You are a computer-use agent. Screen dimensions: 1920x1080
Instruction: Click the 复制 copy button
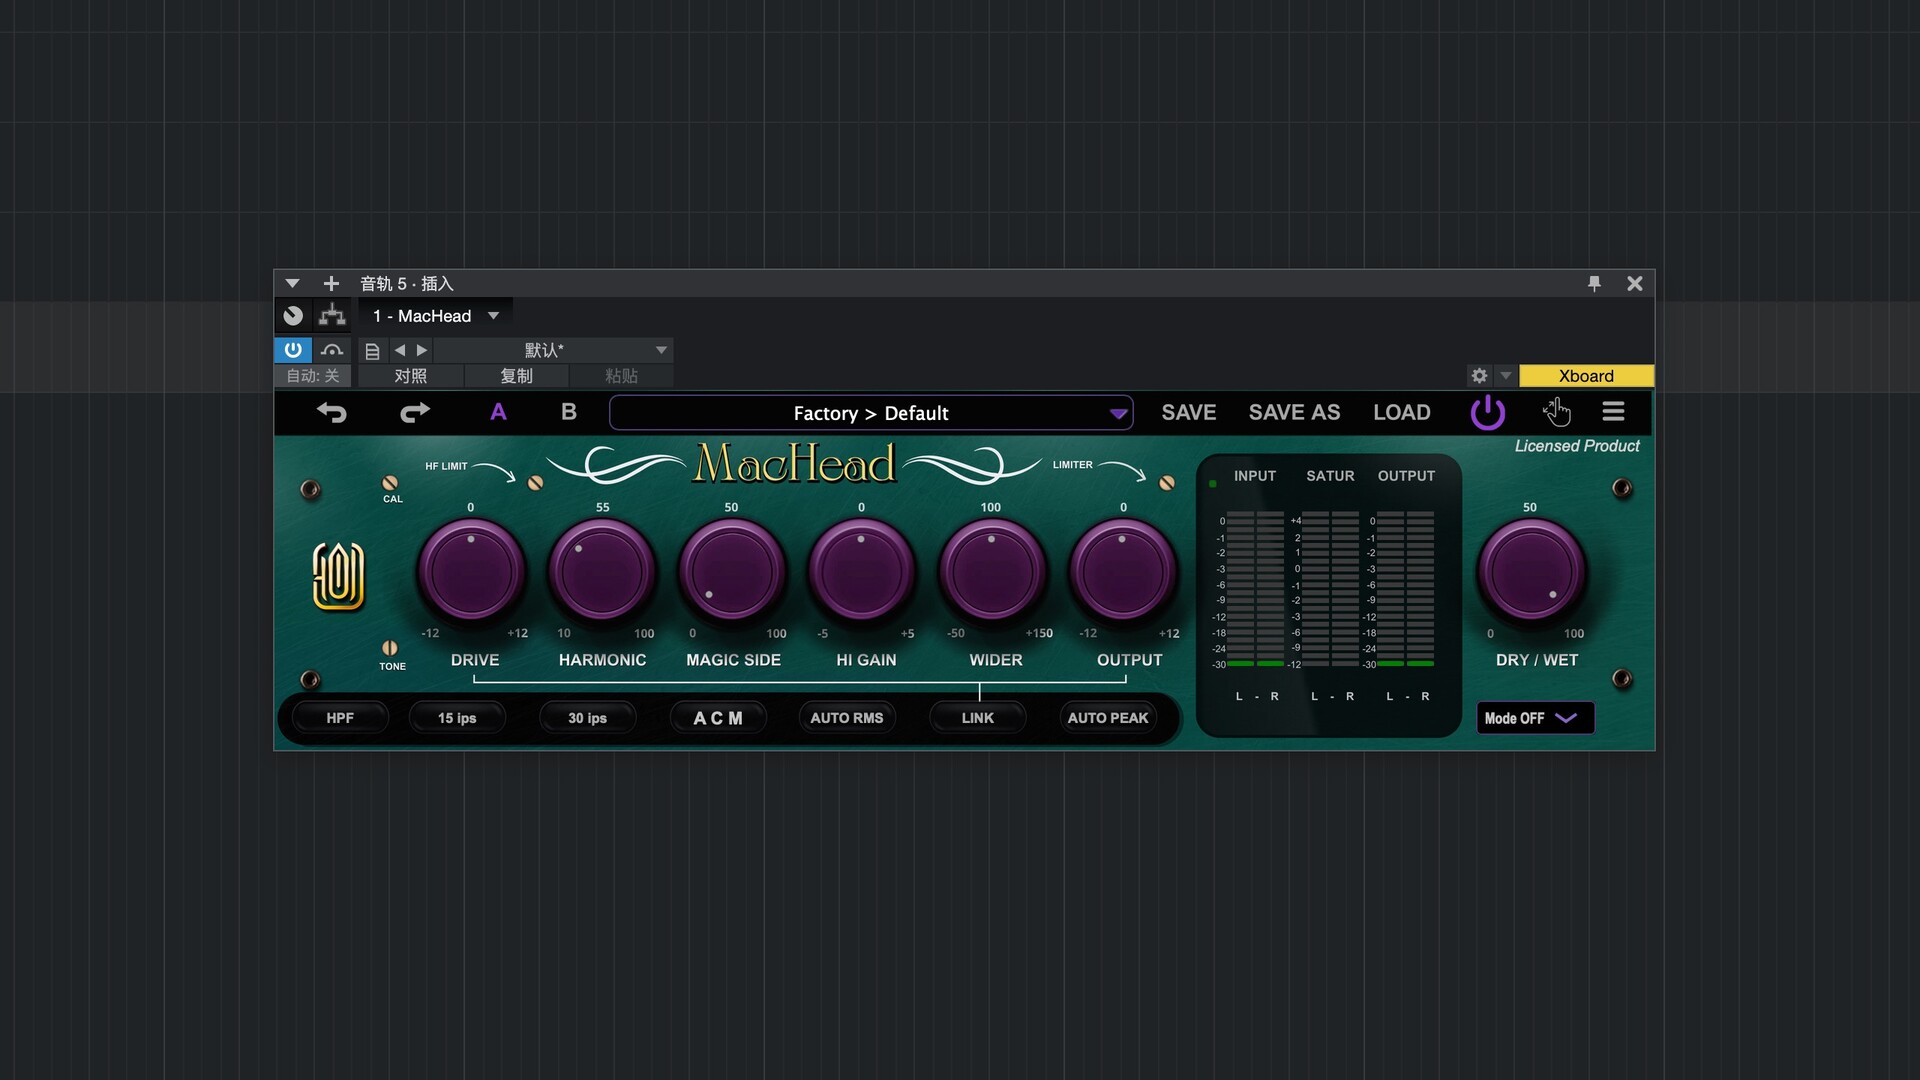(517, 376)
